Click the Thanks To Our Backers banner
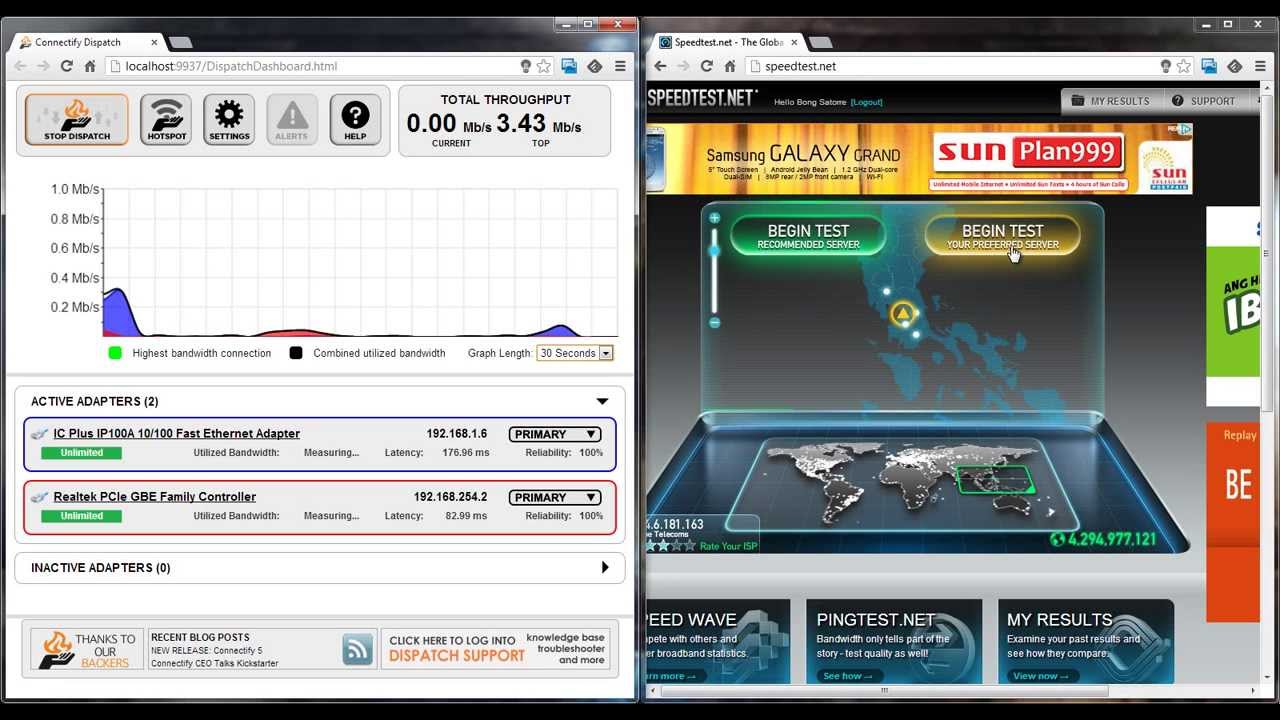This screenshot has width=1280, height=720. (87, 649)
